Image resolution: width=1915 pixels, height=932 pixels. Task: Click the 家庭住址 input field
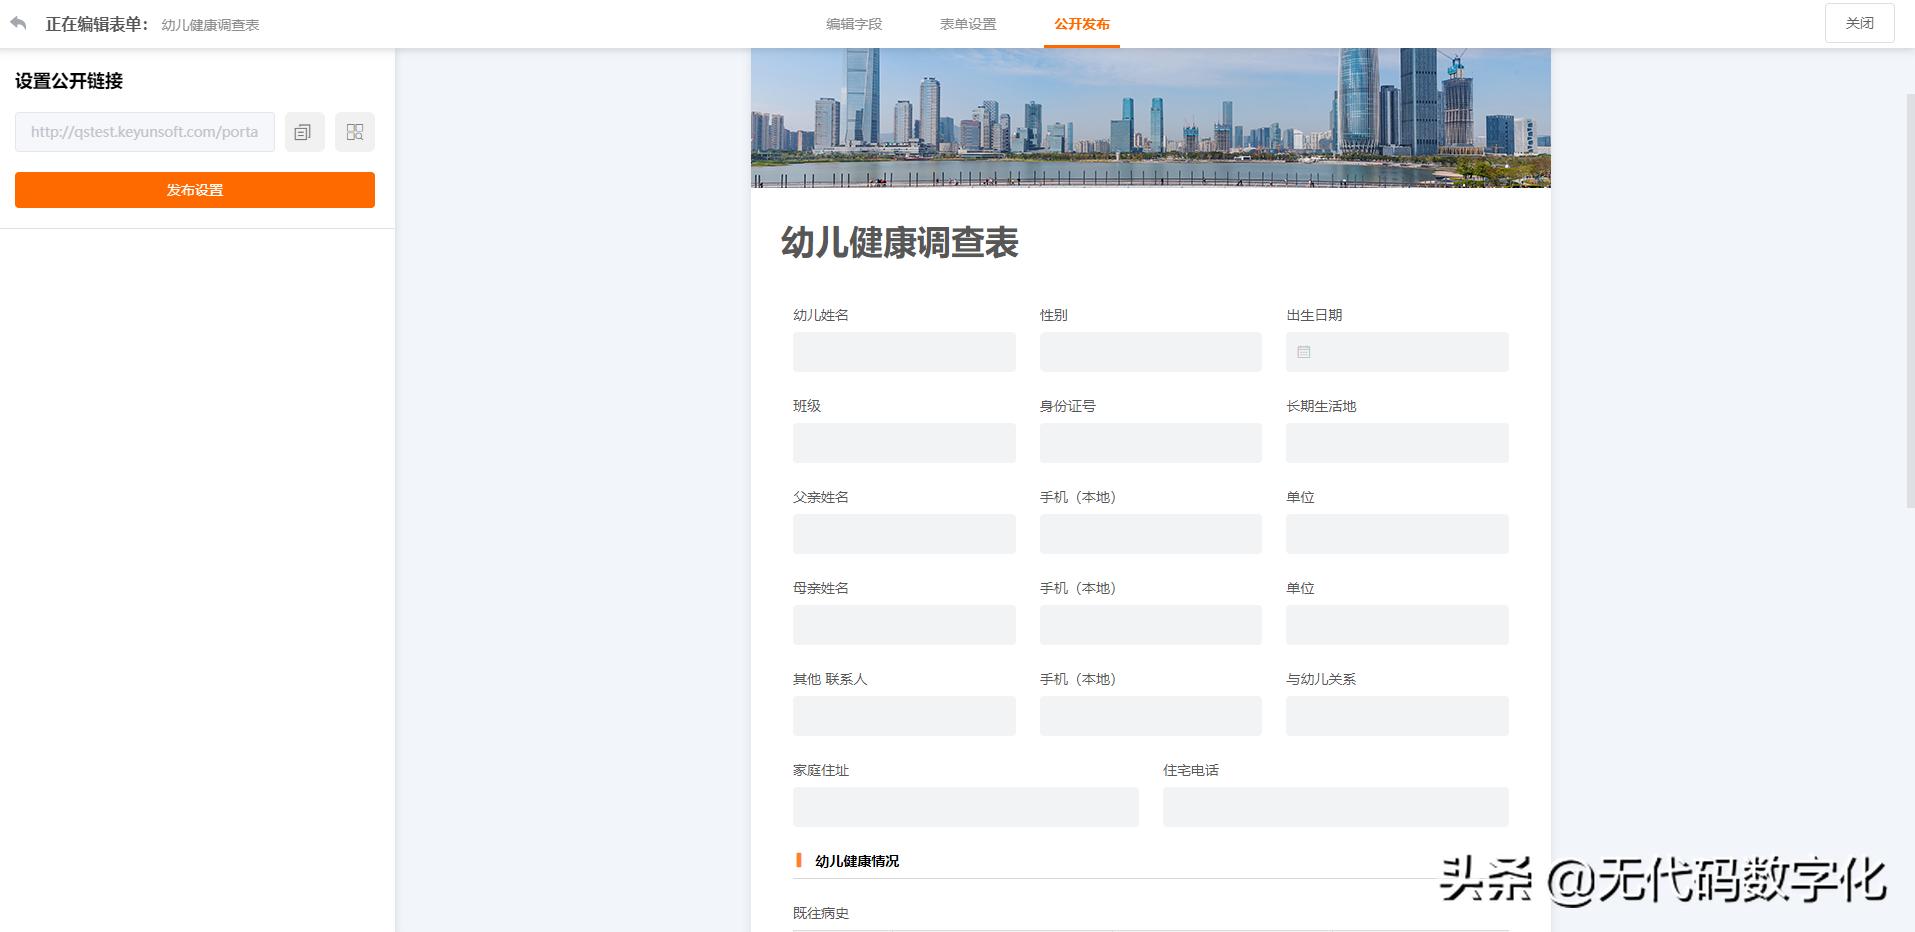tap(965, 807)
